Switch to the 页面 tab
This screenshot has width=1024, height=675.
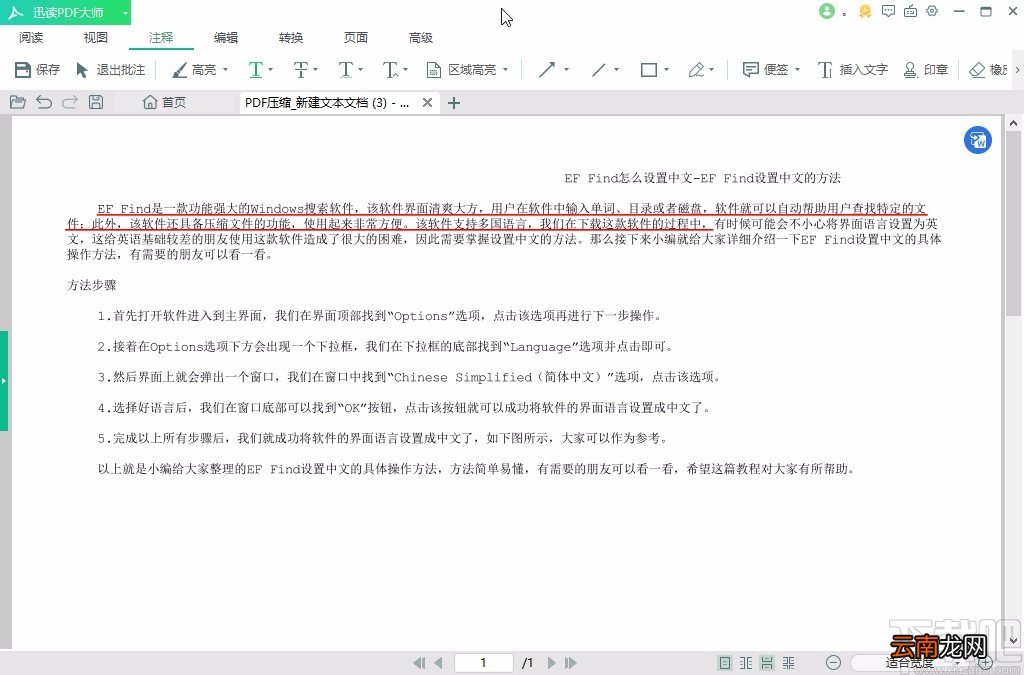tap(356, 37)
